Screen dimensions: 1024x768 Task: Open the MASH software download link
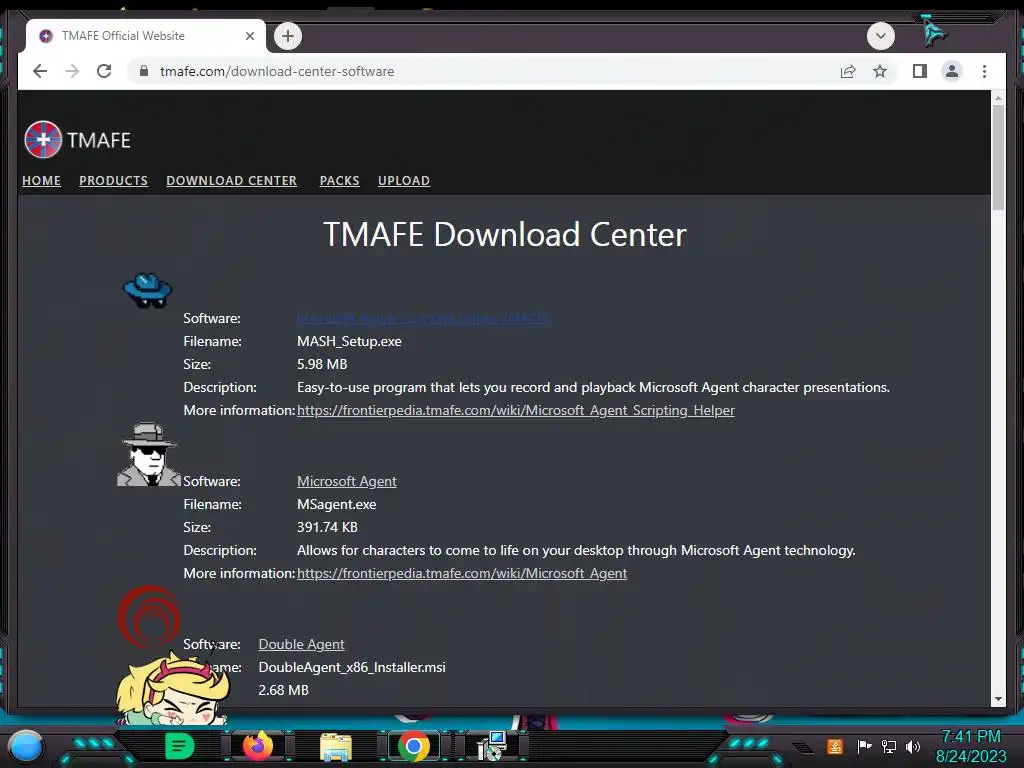click(x=423, y=318)
